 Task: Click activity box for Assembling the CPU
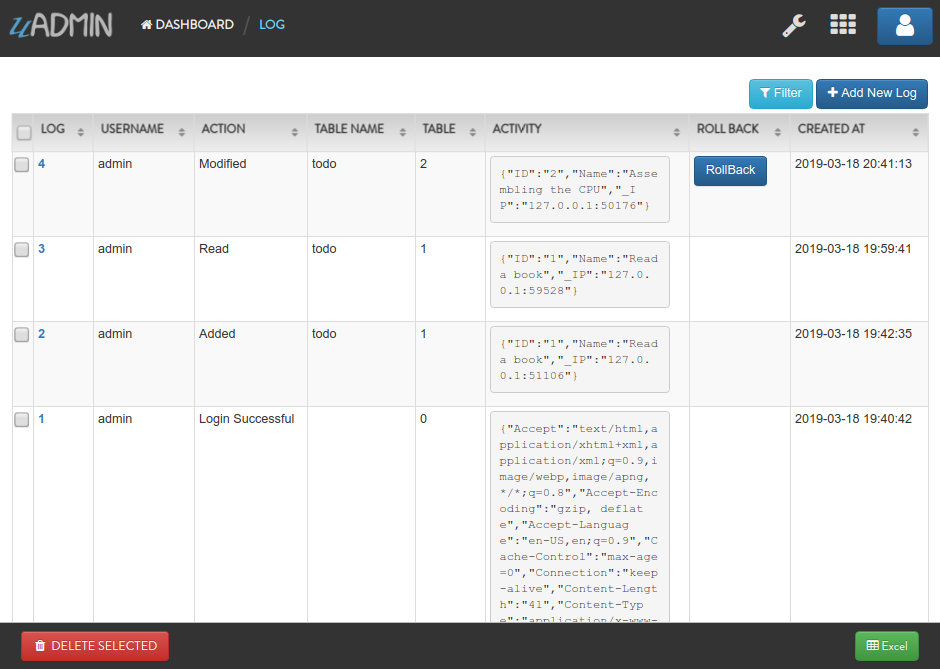point(580,189)
